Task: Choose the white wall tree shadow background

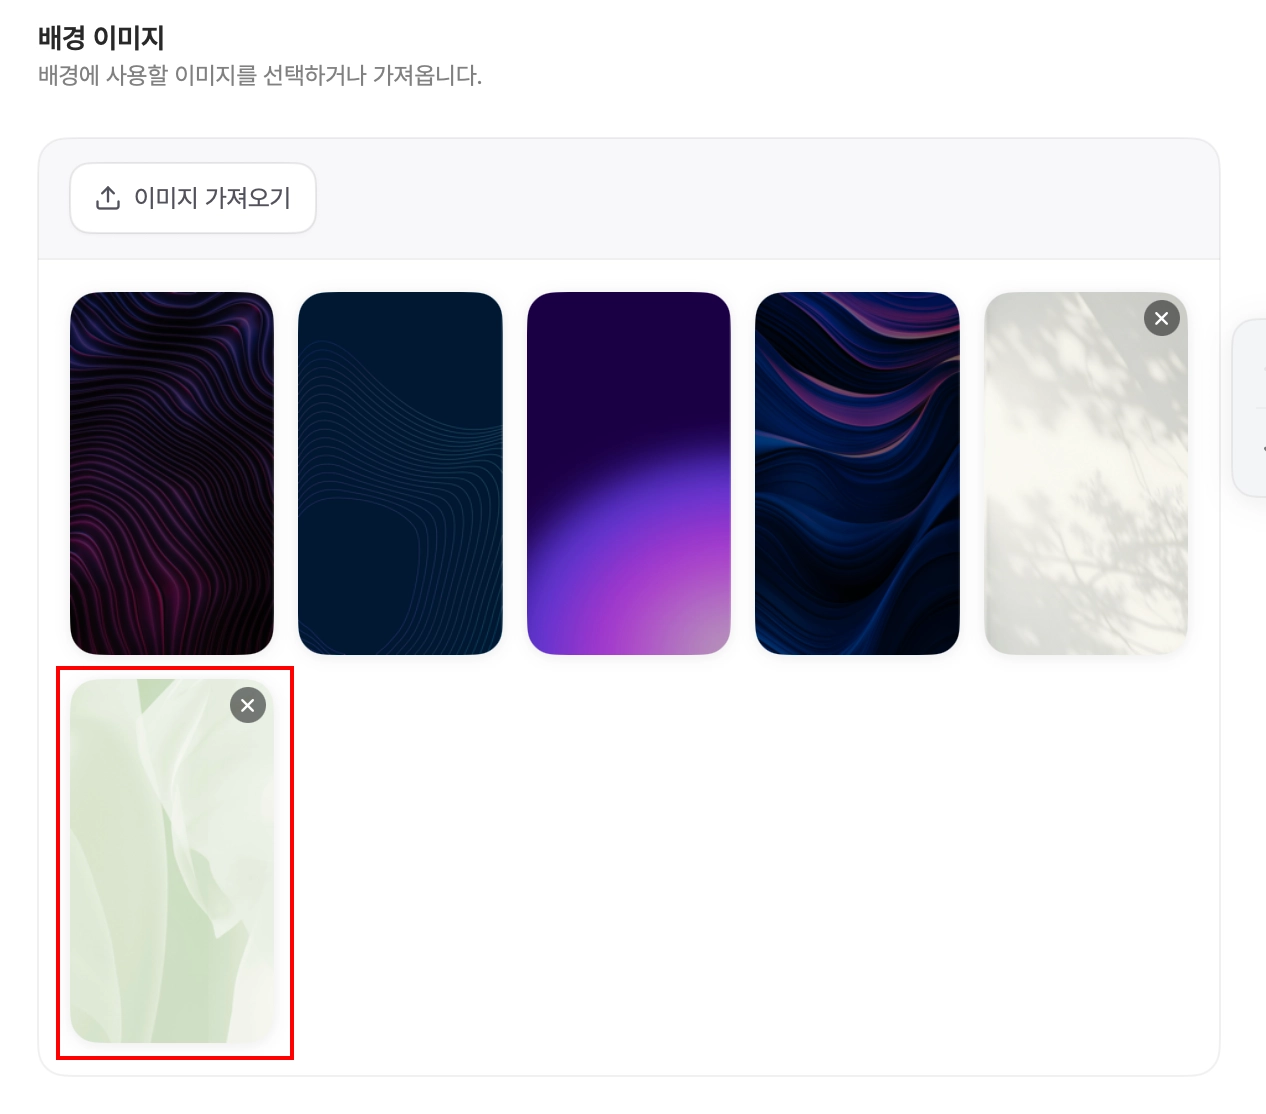Action: pos(1086,473)
